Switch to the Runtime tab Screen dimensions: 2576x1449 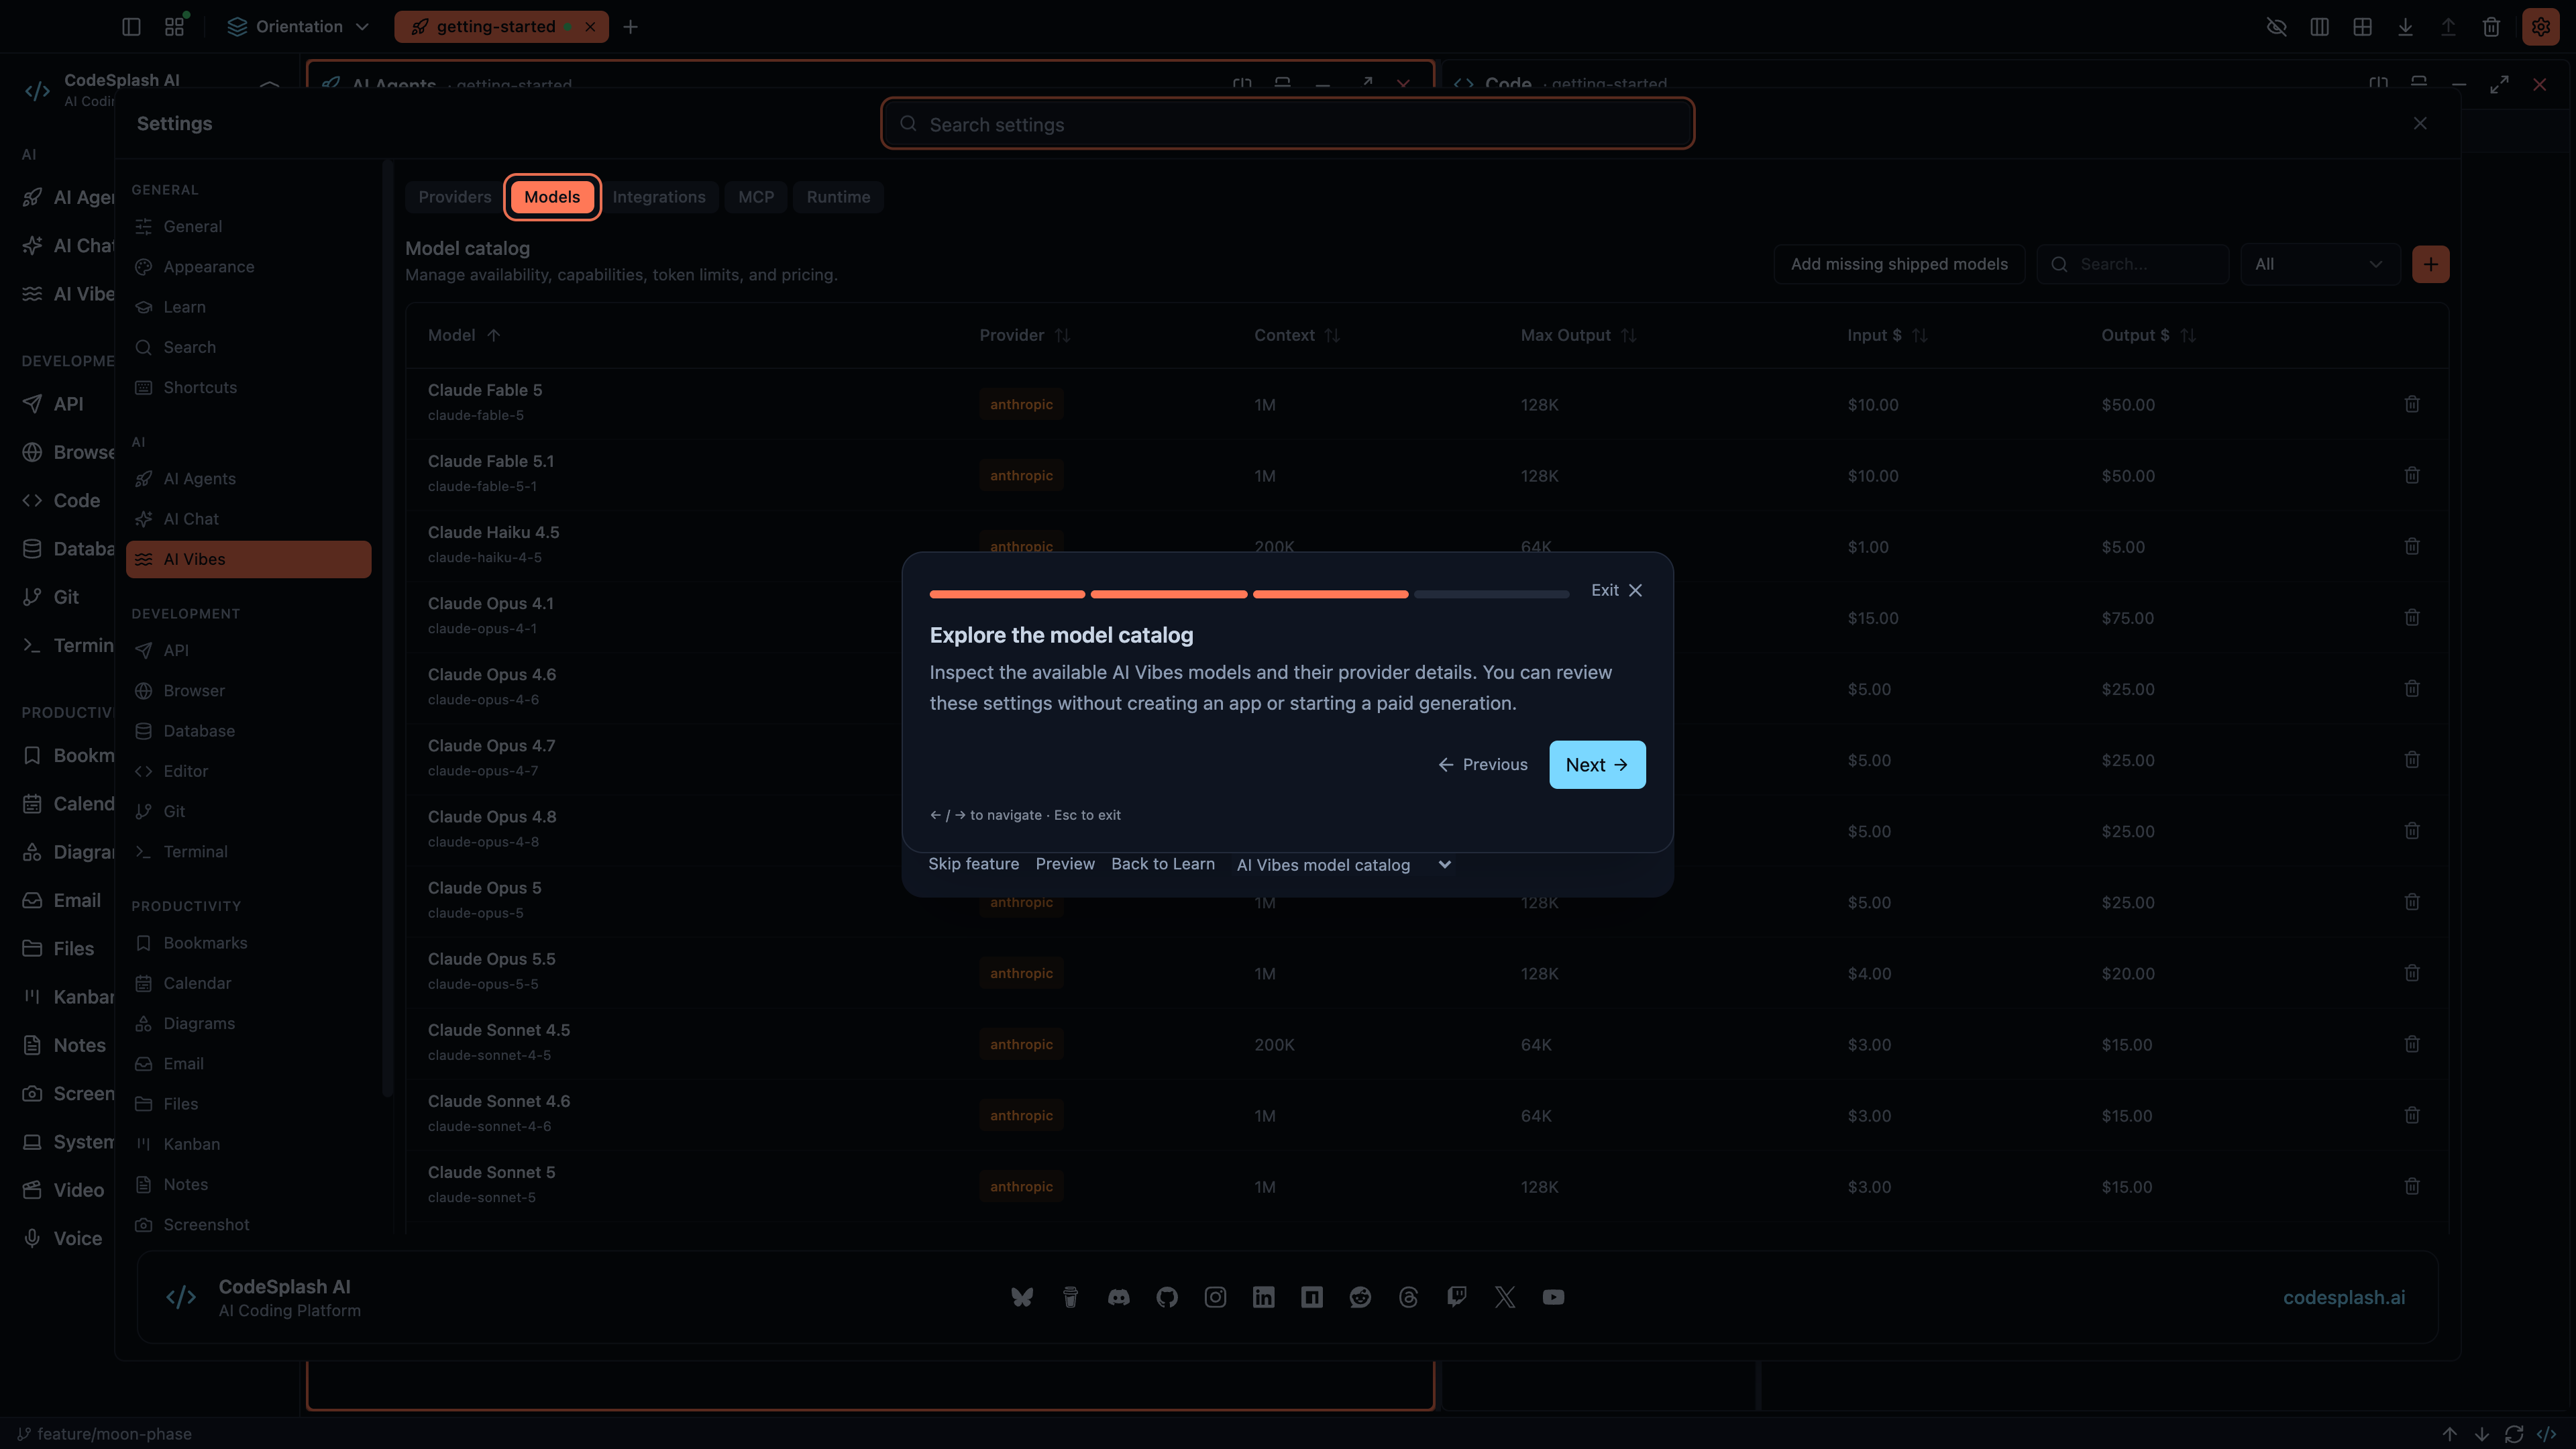point(838,197)
